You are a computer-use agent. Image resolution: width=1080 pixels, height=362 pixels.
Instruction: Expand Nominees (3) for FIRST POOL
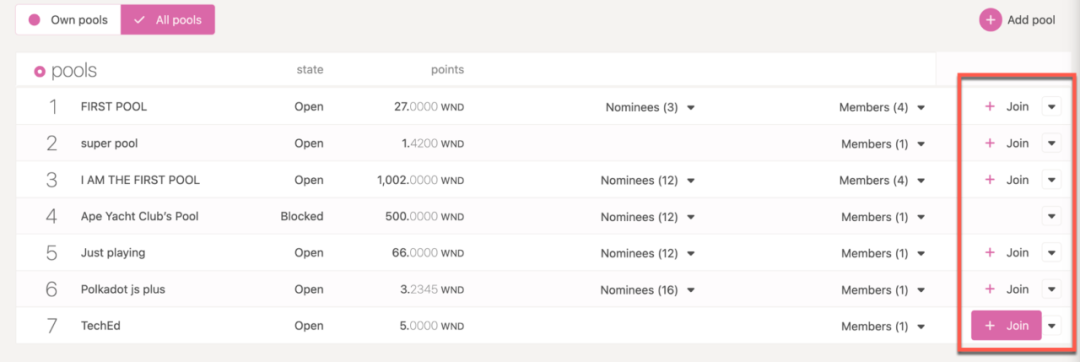[650, 107]
